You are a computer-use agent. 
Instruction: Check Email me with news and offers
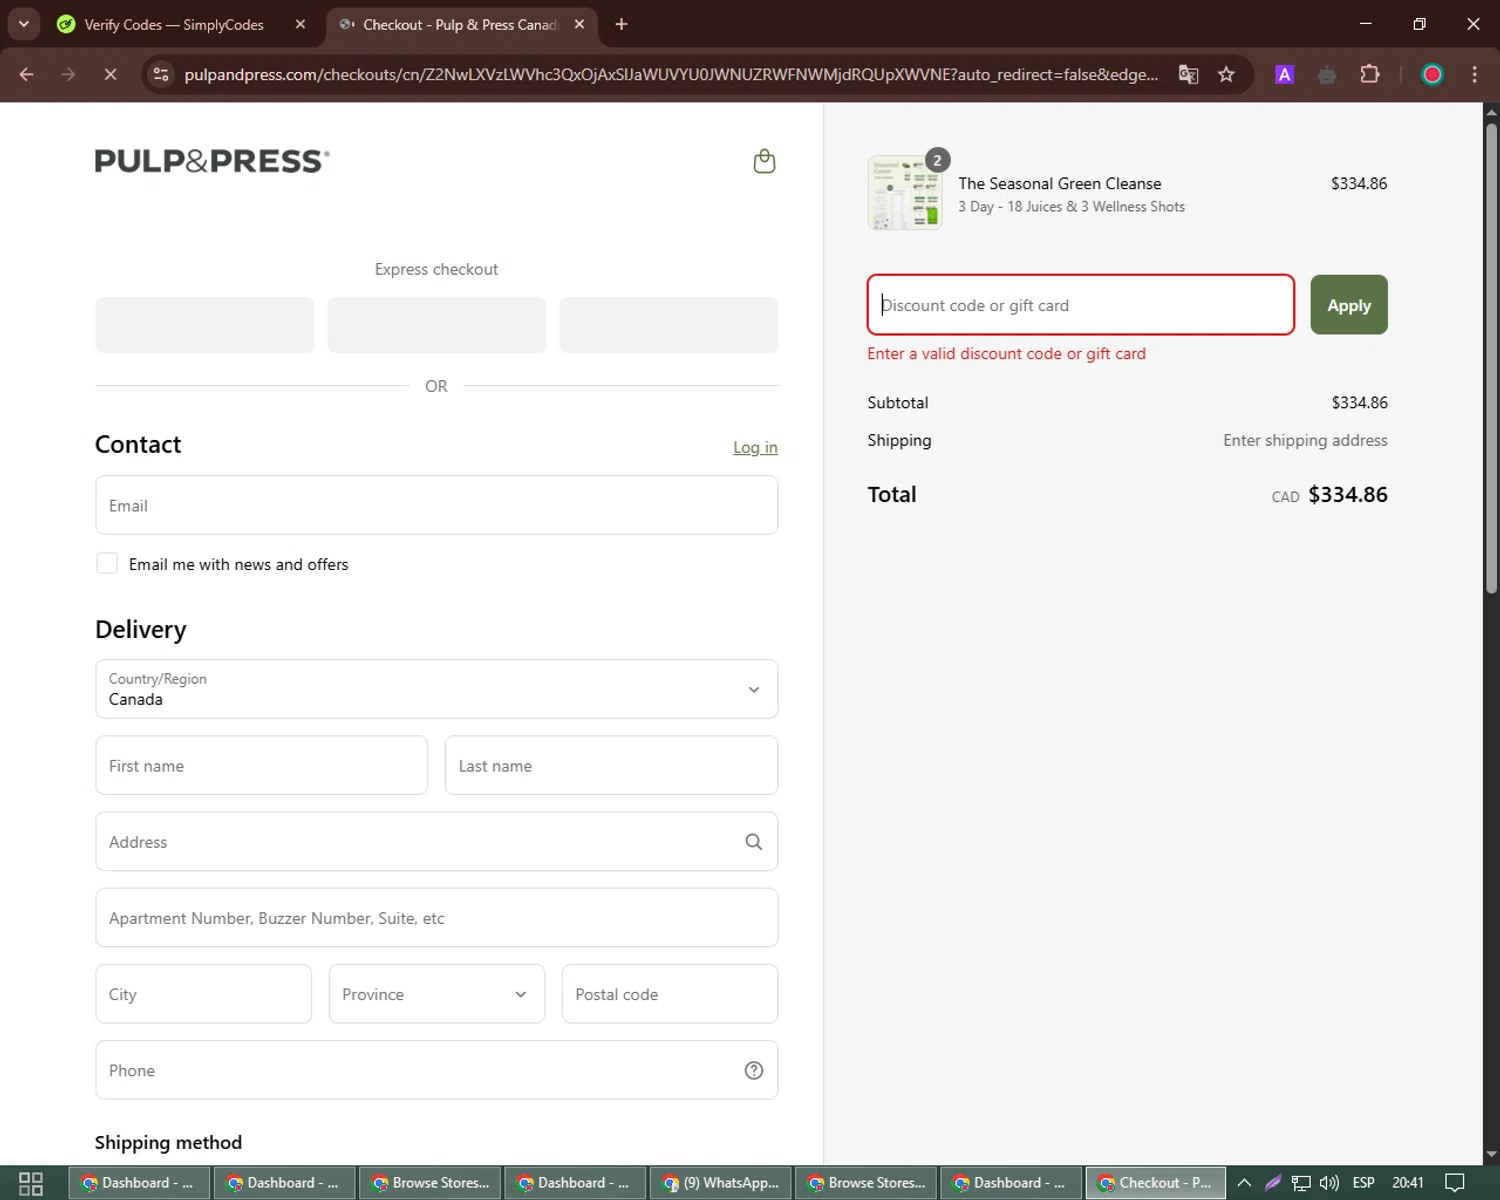click(x=107, y=563)
